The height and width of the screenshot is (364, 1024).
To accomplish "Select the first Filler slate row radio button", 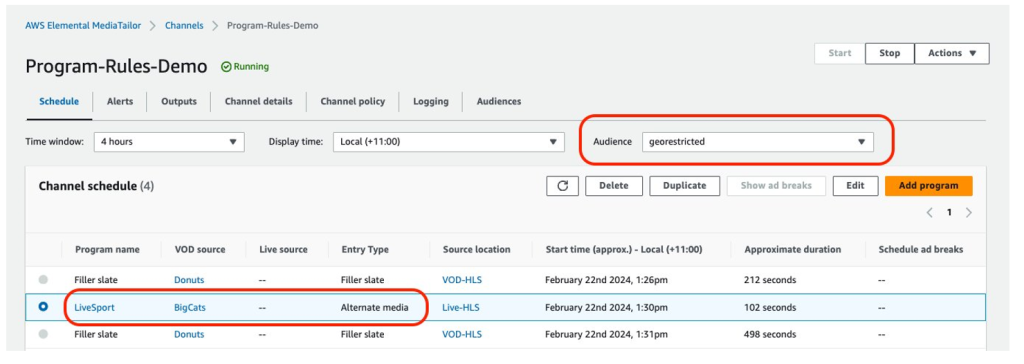I will tap(43, 280).
